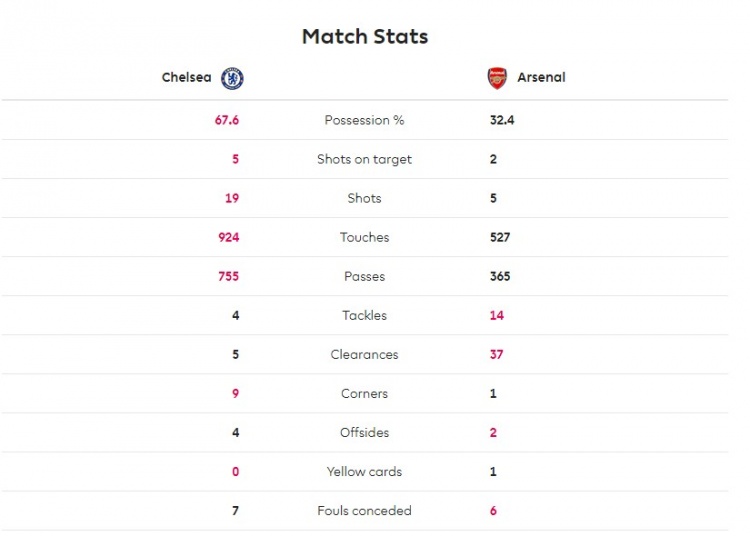Click the Touches stat label

tap(364, 237)
